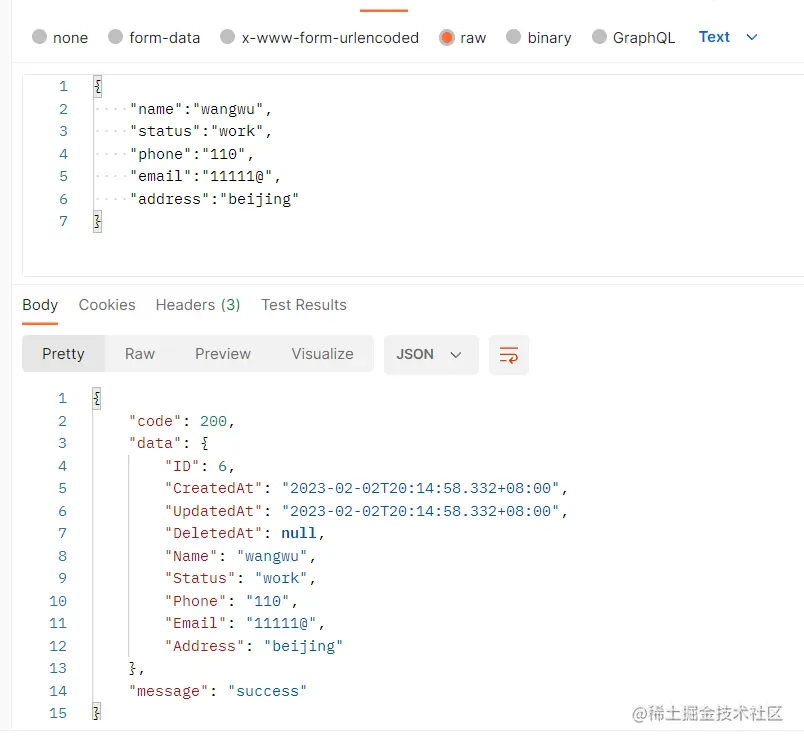Viewport: 804px width, 744px height.
Task: Click the "ID": 6 response value
Action: click(223, 466)
